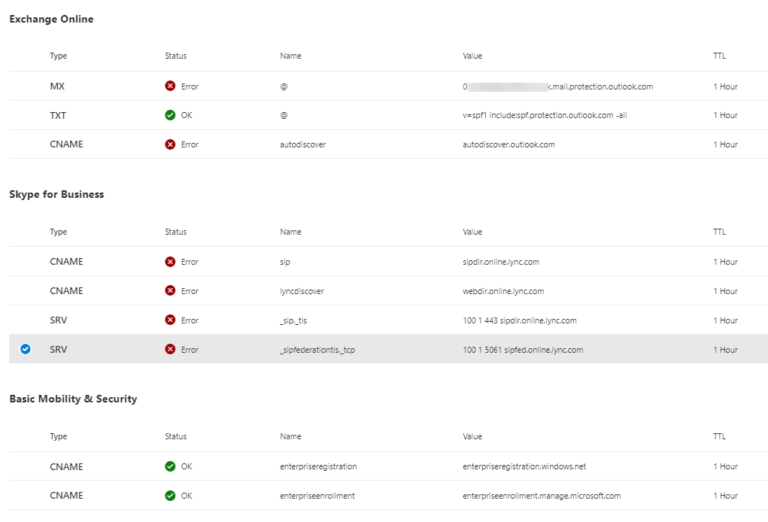Image resolution: width=768 pixels, height=522 pixels.
Task: Click the Value column header under Skype for Business
Action: pos(472,232)
